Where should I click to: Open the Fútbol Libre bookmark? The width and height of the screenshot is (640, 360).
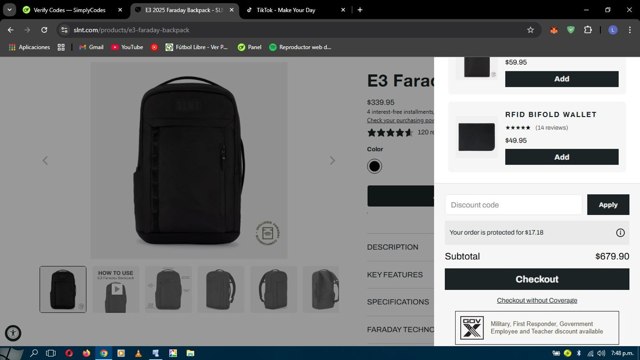[x=197, y=47]
